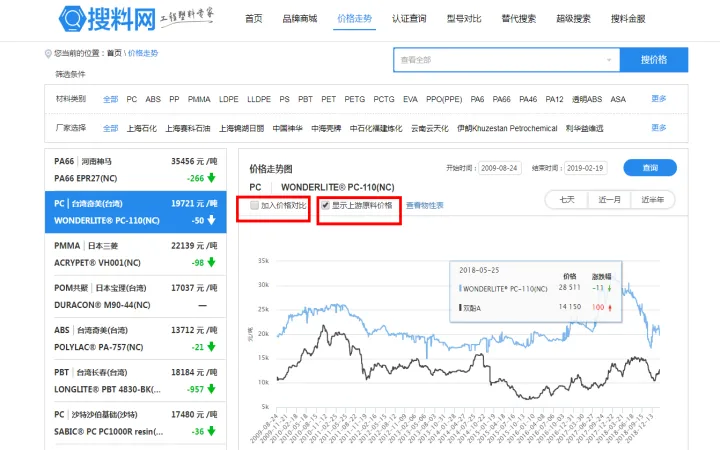Filter material category by LDPE
Viewport: 720px width, 450px height.
click(229, 99)
